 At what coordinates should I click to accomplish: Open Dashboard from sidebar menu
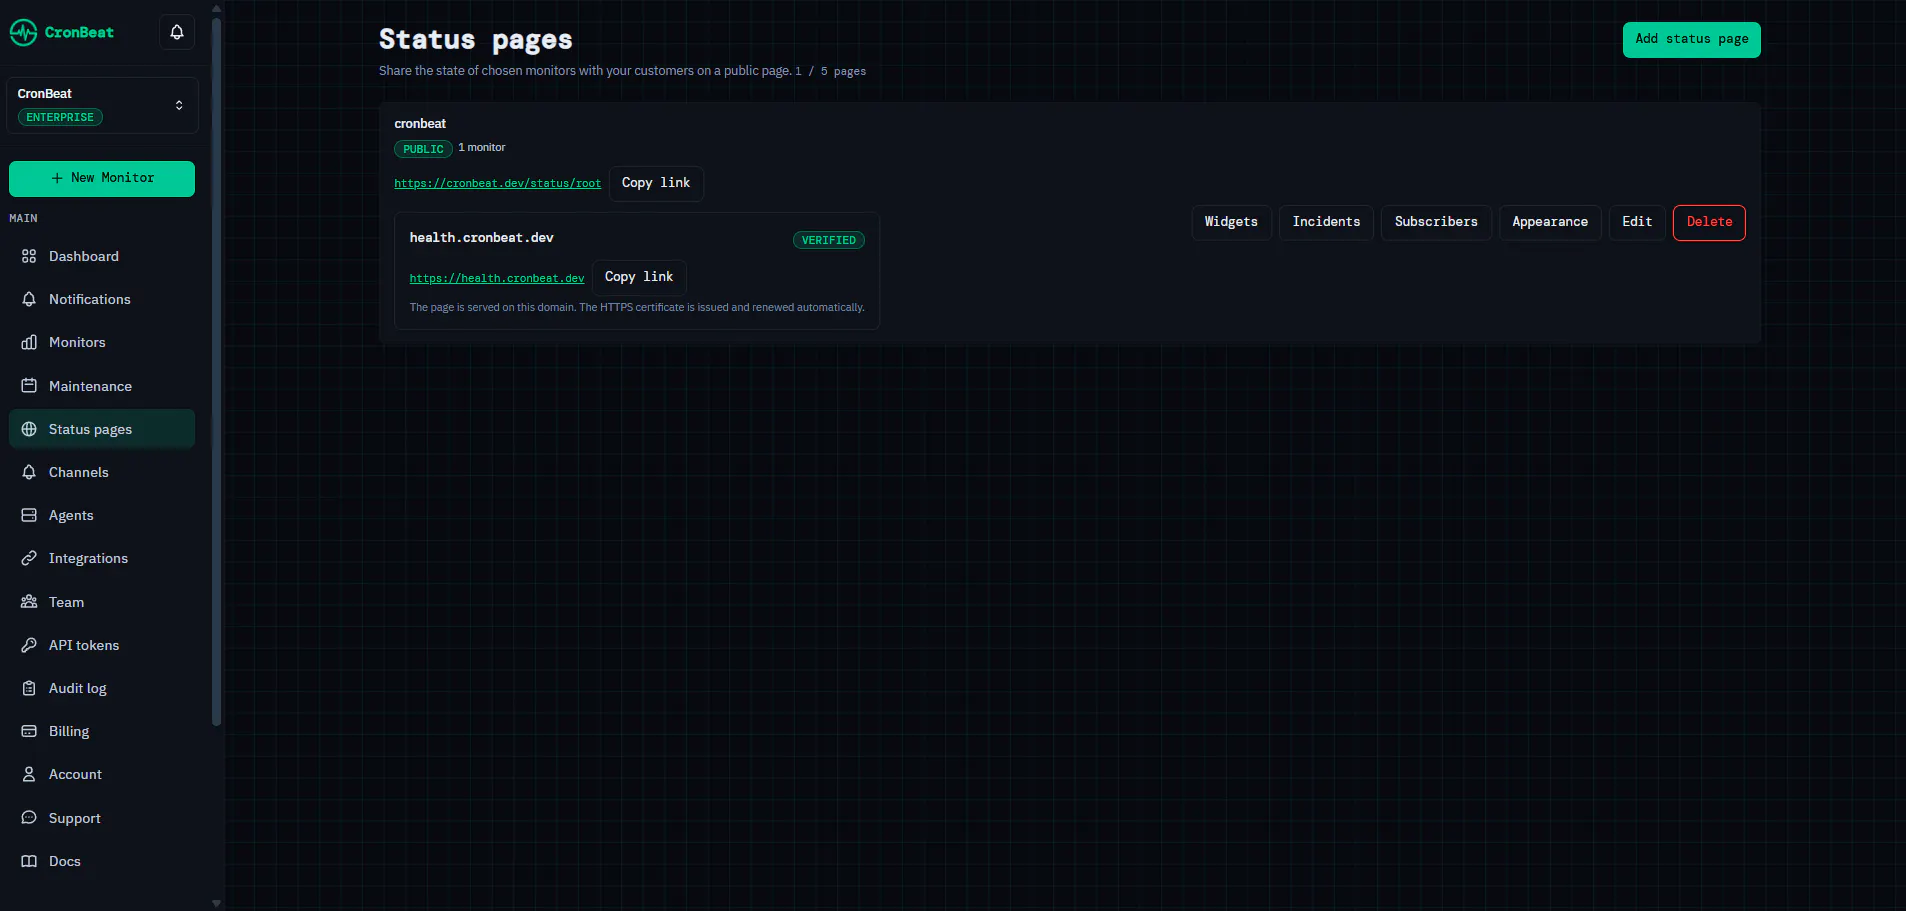[102, 256]
